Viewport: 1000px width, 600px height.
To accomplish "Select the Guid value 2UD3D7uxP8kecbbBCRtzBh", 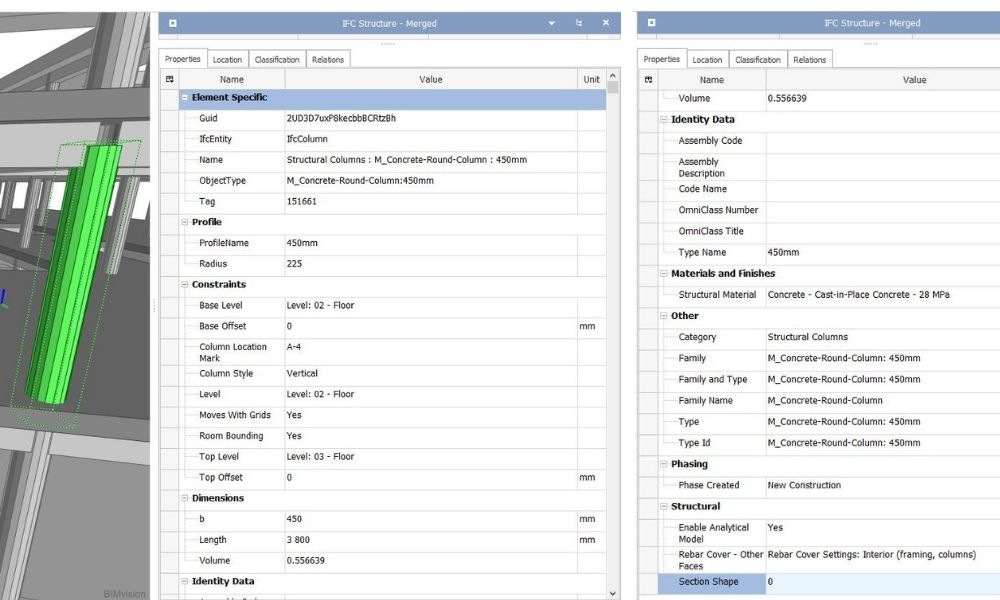I will coord(341,118).
